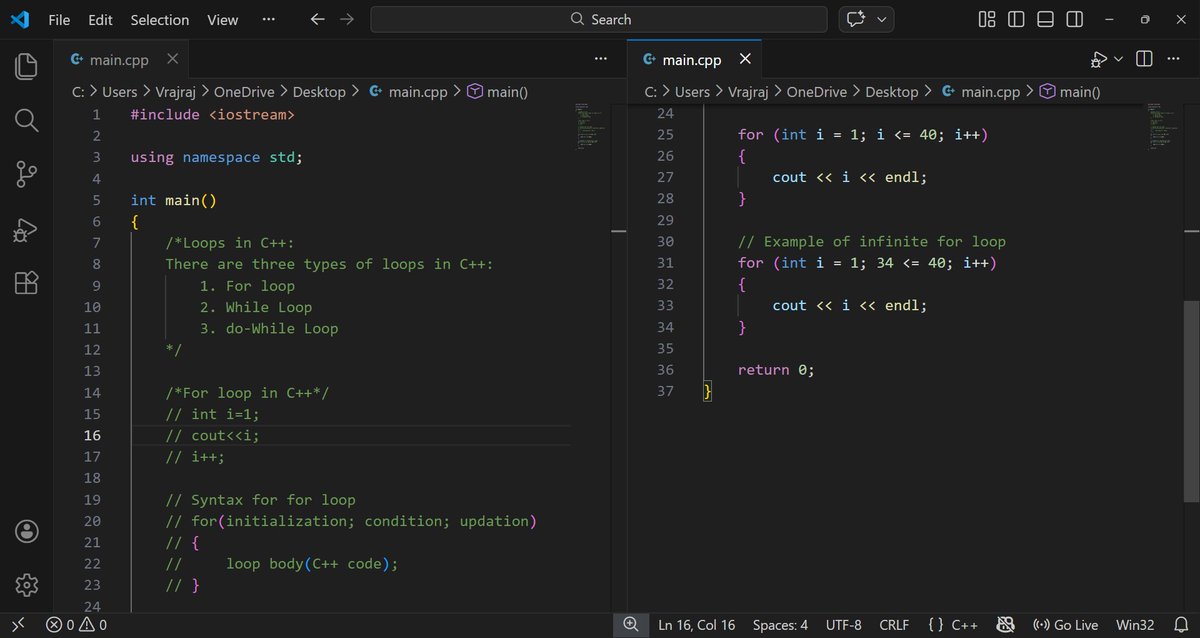Expand the Run code dropdown arrow
Viewport: 1200px width, 638px height.
[x=1118, y=60]
